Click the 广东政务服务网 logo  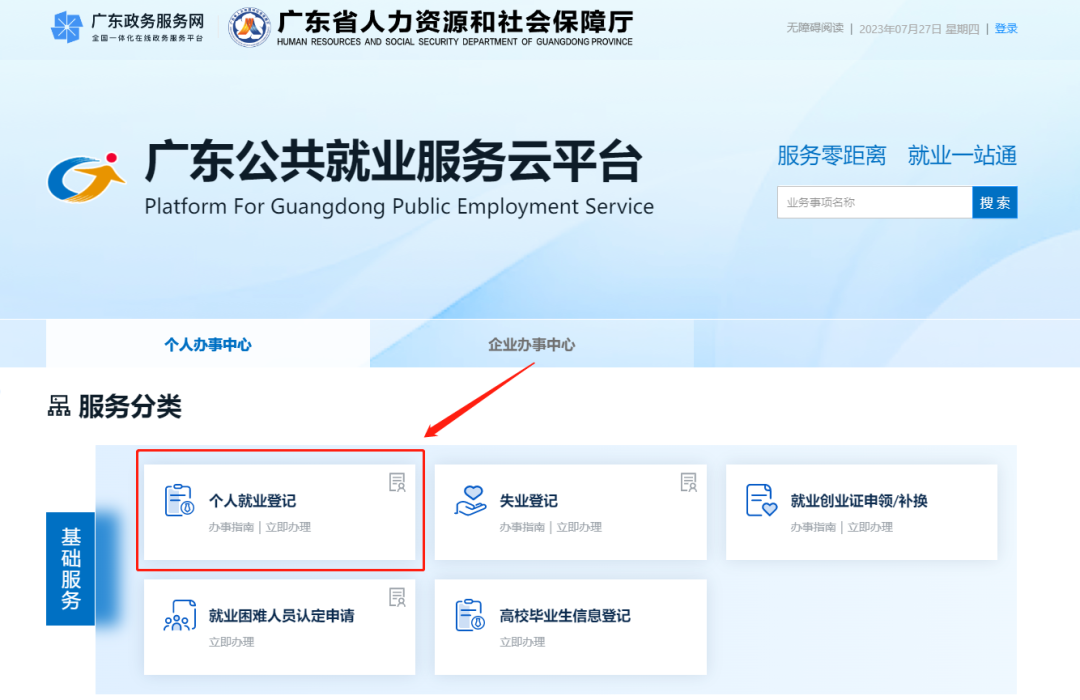pyautogui.click(x=128, y=28)
